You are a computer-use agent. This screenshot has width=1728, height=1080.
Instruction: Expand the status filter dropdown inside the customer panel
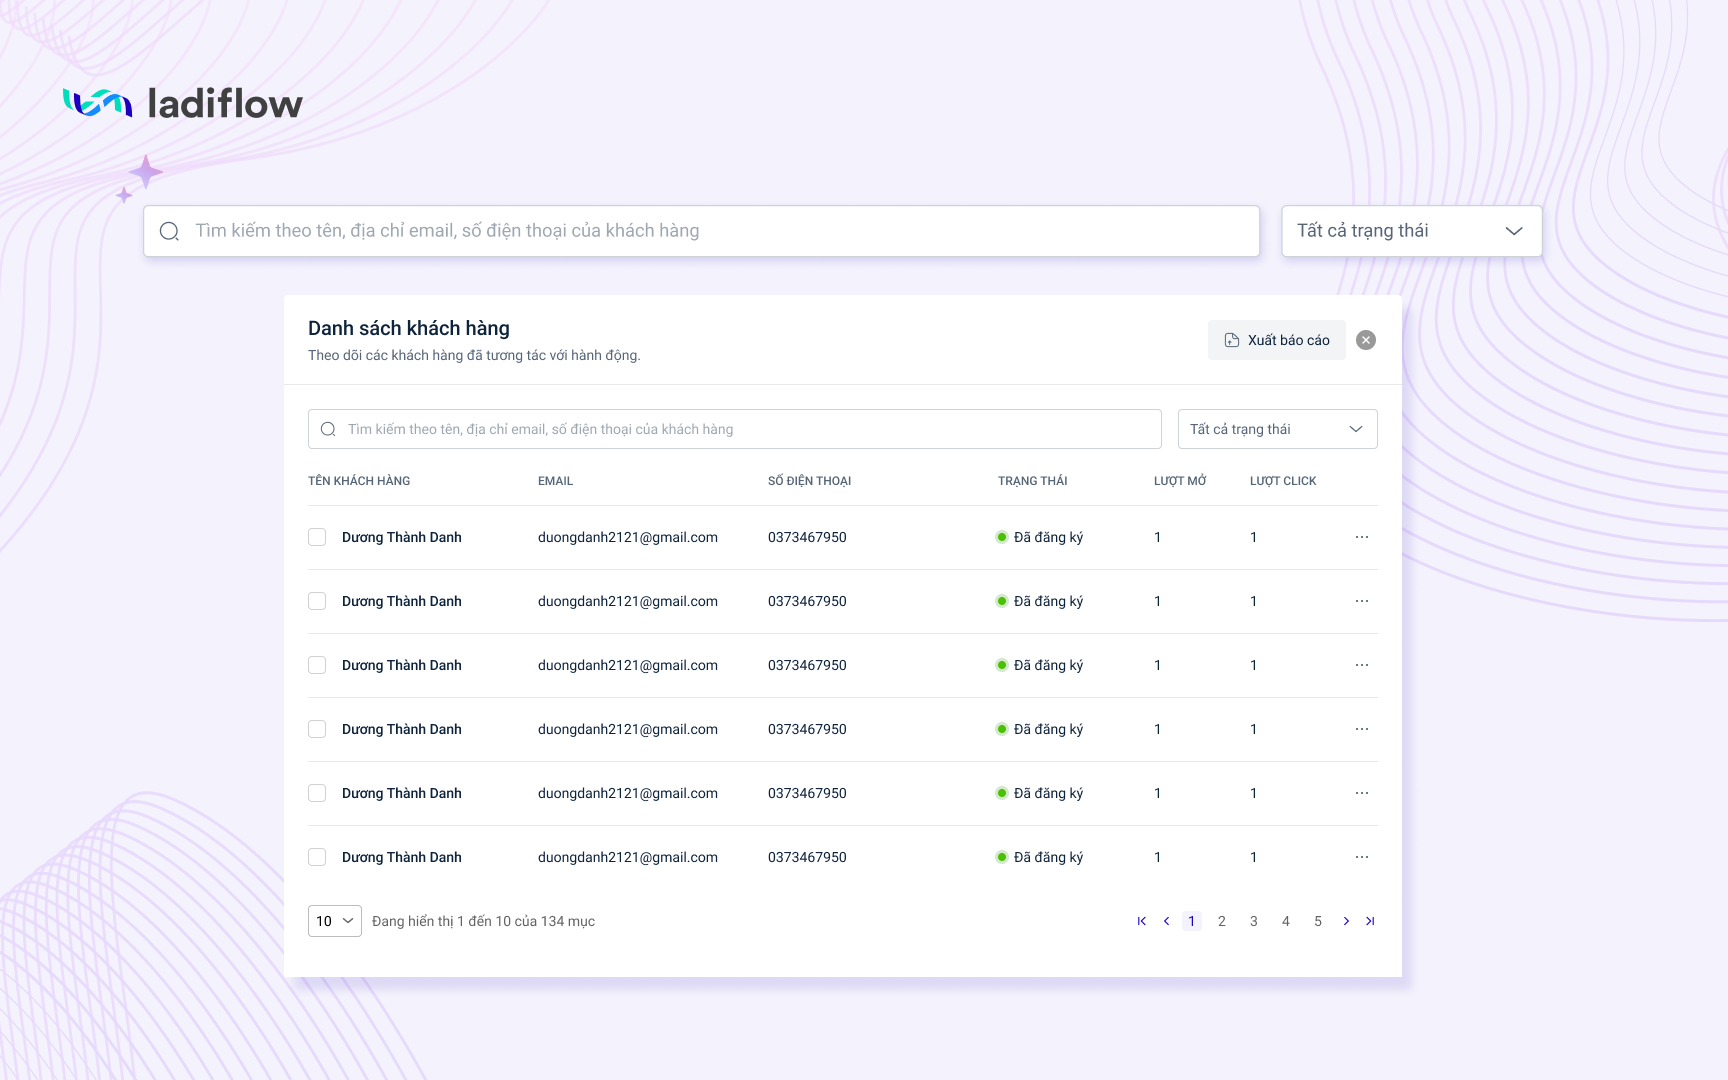(1277, 429)
